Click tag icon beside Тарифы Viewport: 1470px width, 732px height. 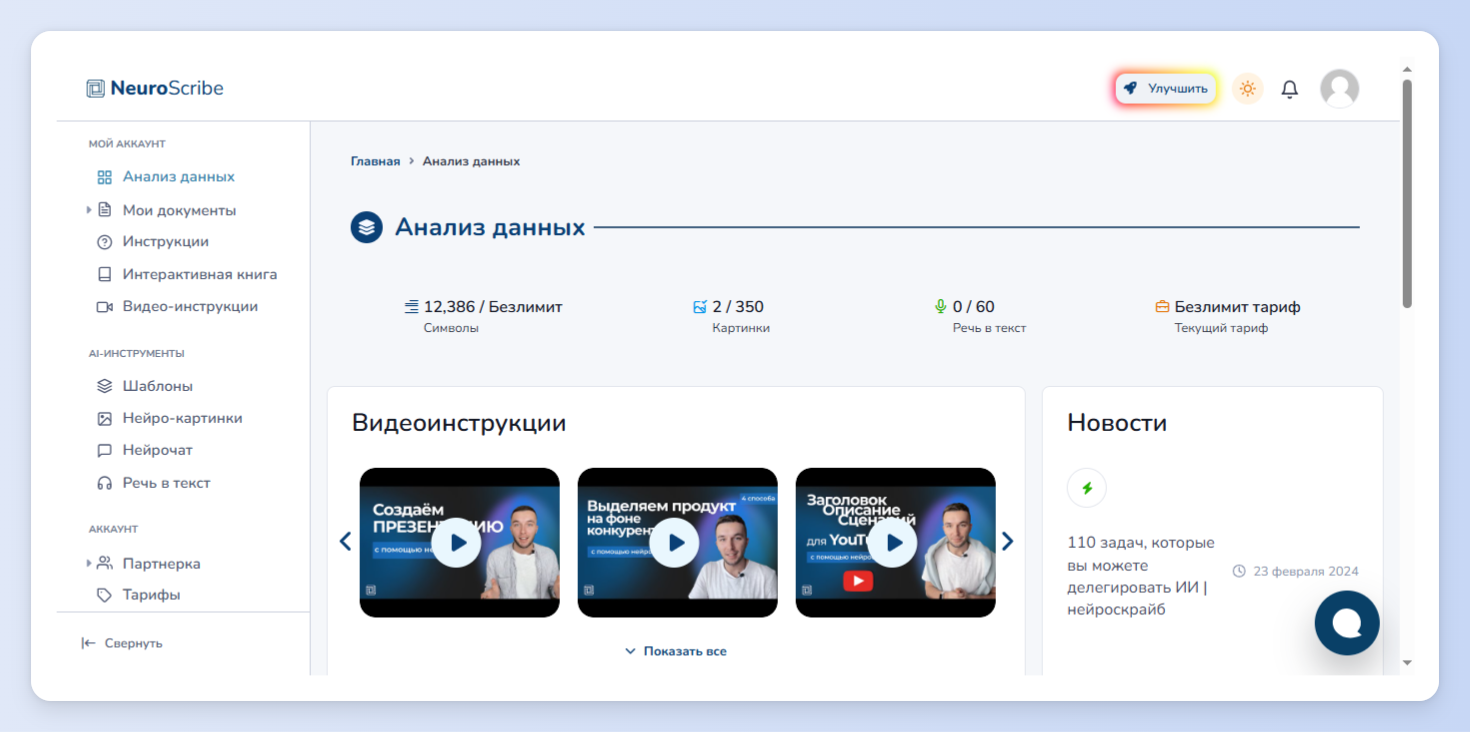coord(104,595)
